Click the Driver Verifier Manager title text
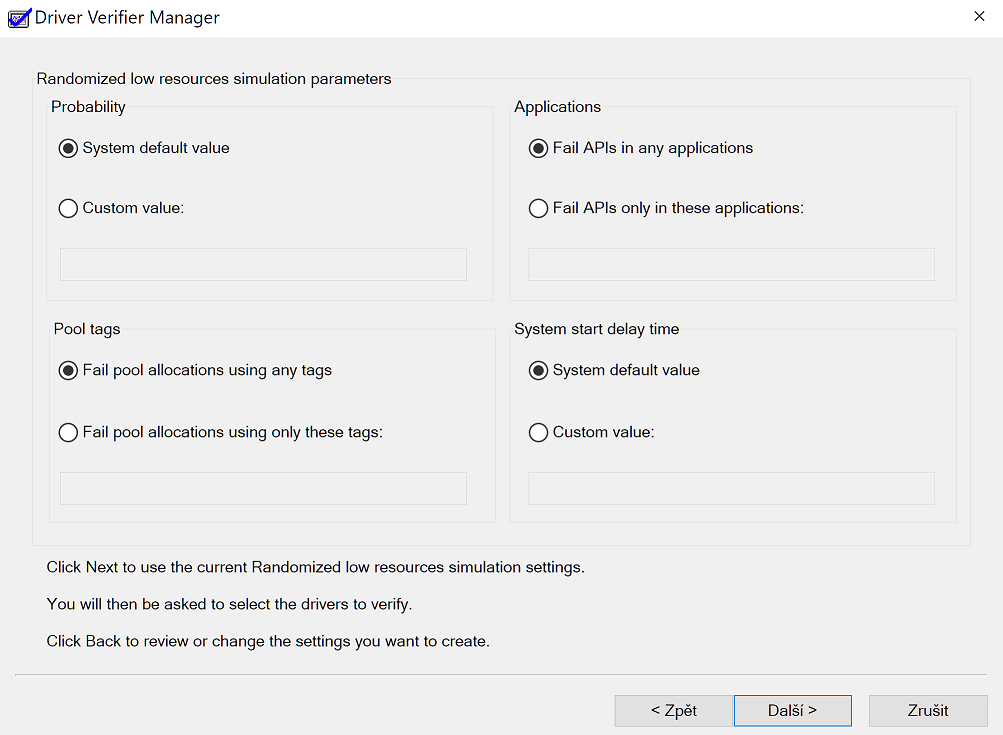The image size is (1003, 735). tap(127, 18)
